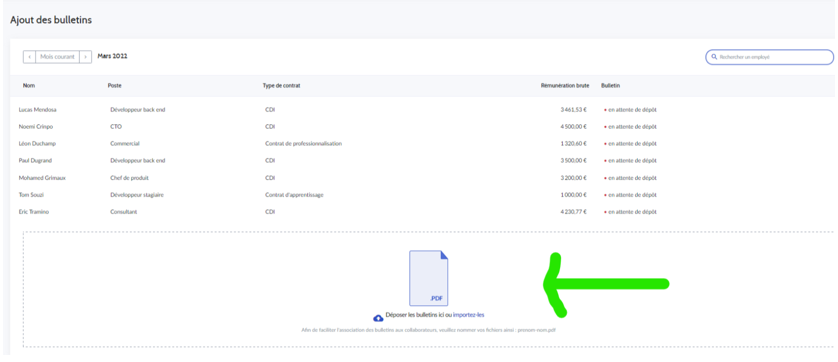Select employee Lucas Mendosa
Viewport: 838px width, 362px height.
pyautogui.click(x=37, y=110)
